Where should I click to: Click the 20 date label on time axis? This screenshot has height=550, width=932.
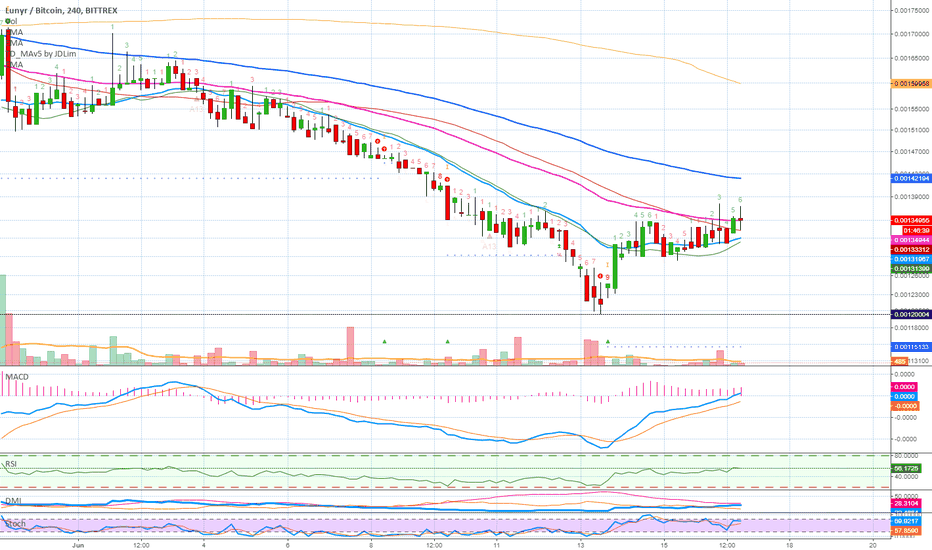pyautogui.click(x=873, y=545)
